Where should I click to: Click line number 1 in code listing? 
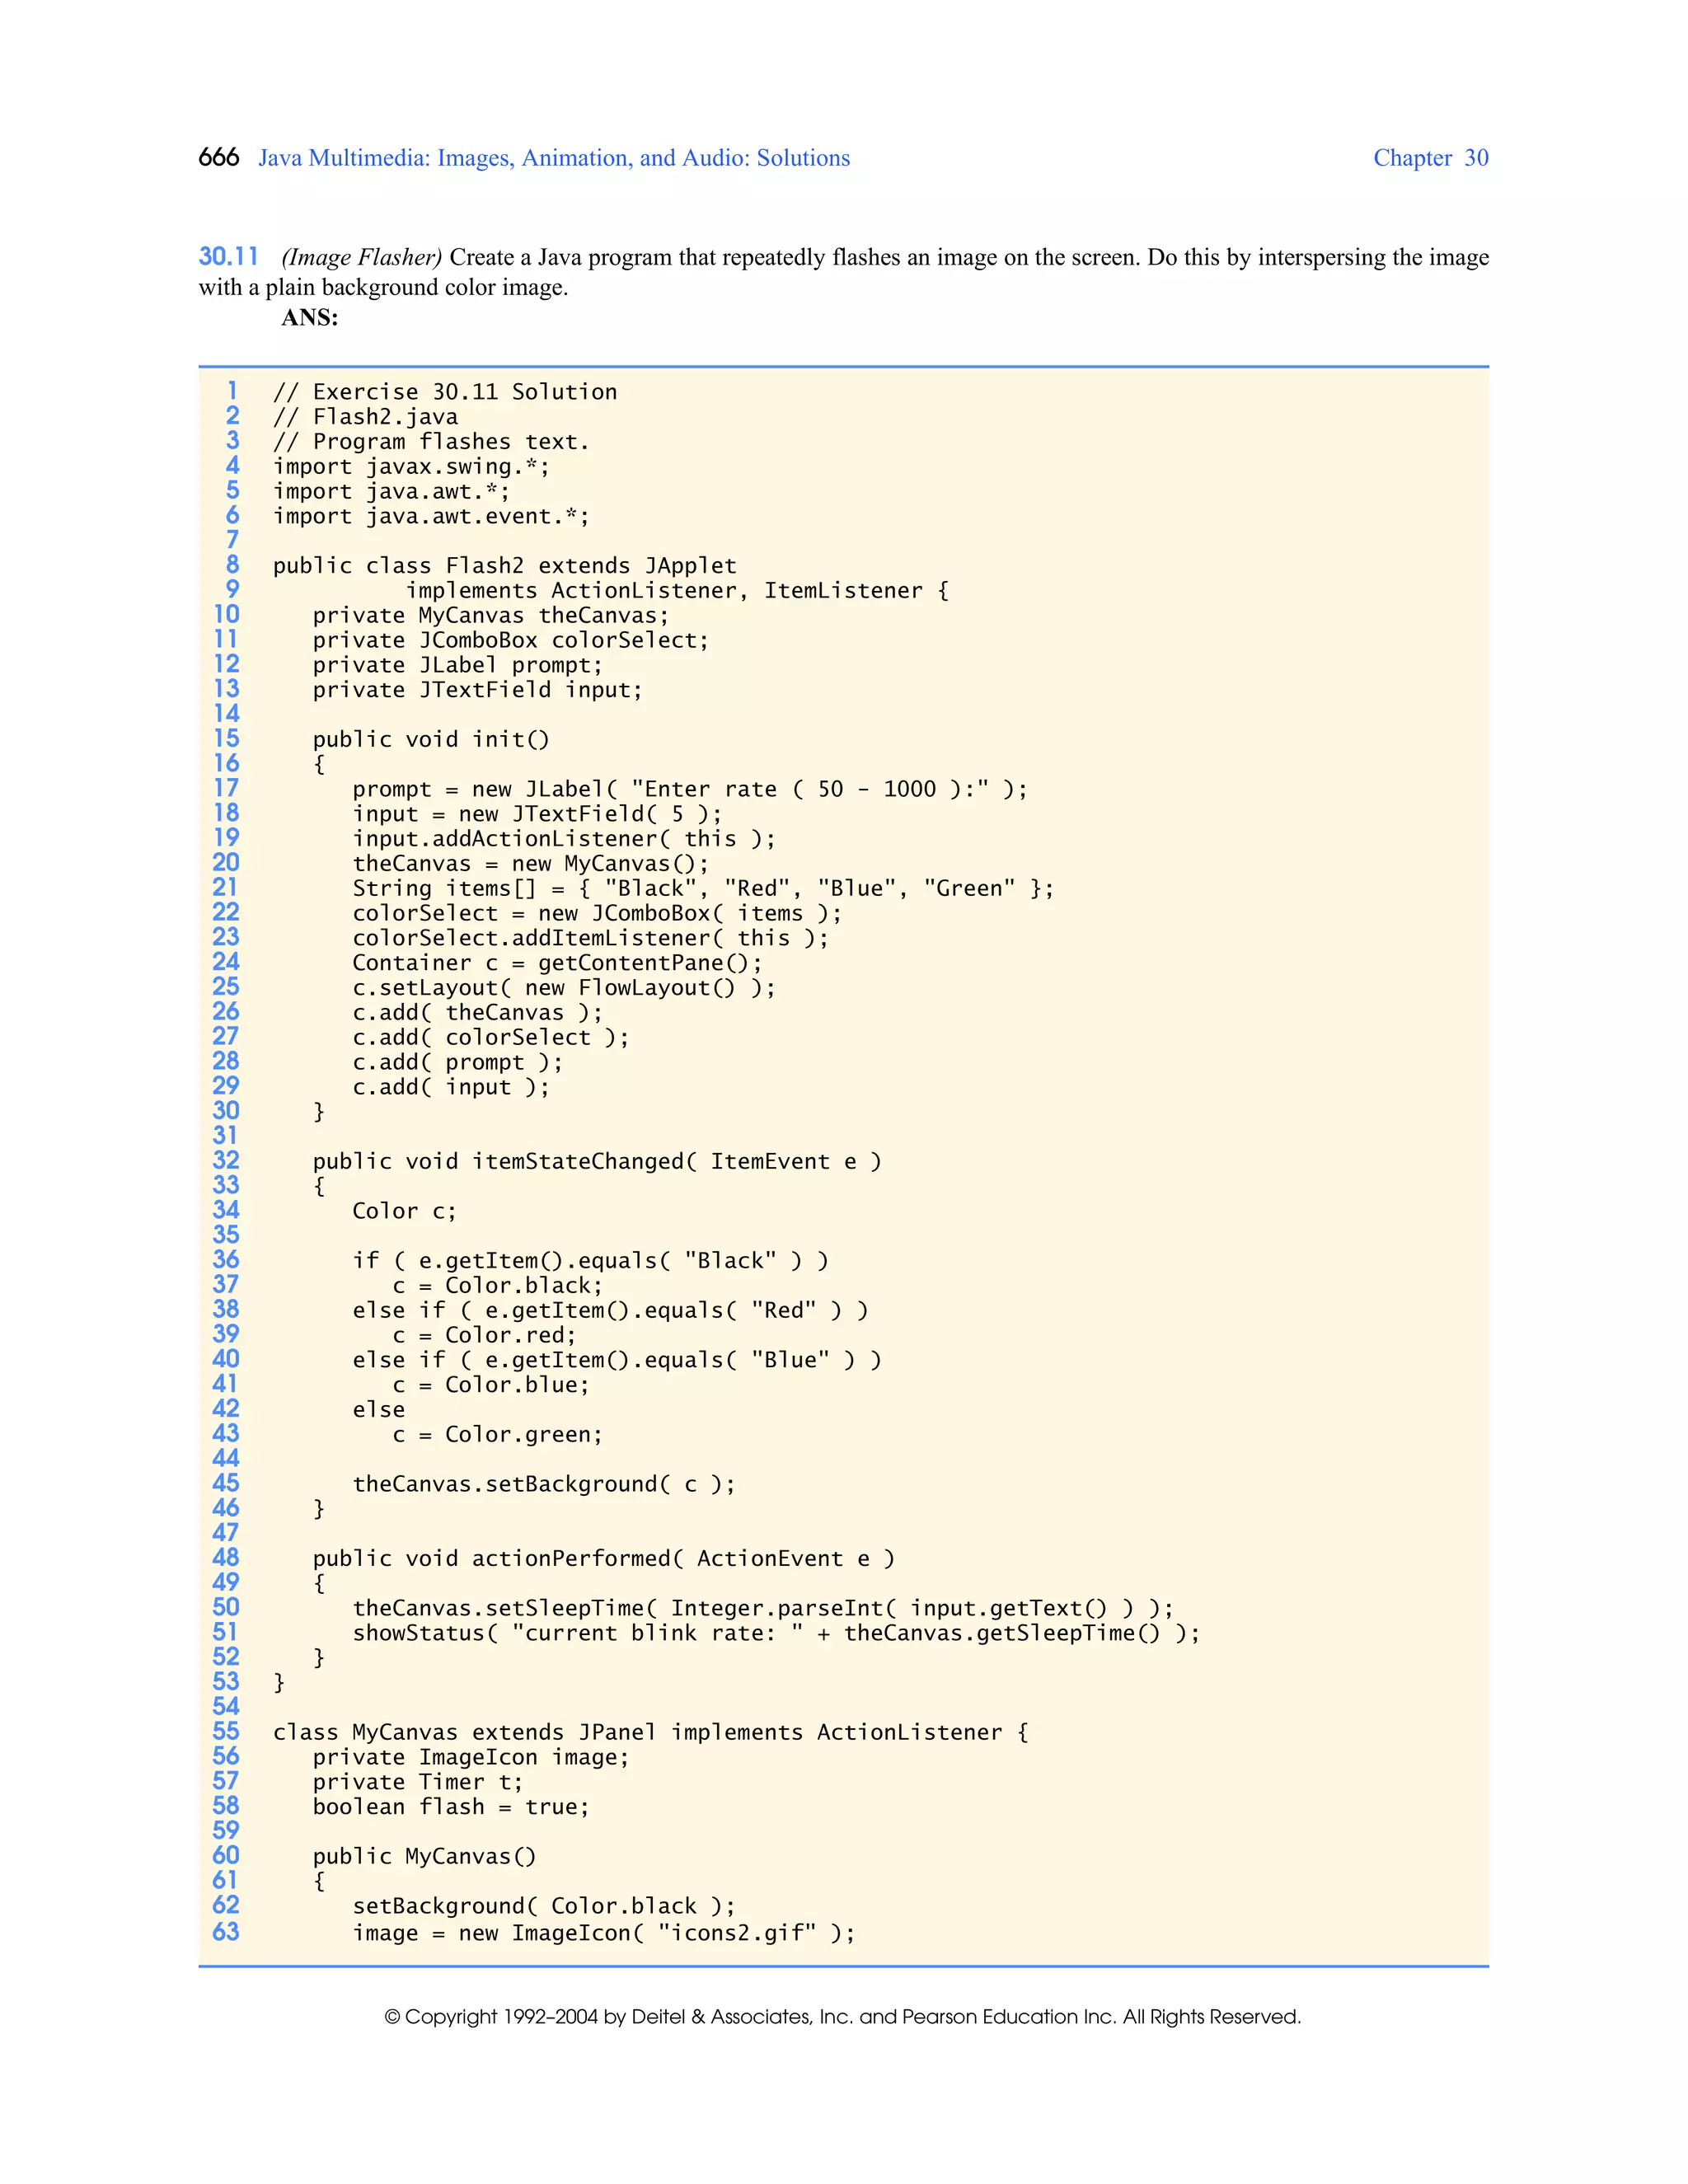tap(232, 391)
